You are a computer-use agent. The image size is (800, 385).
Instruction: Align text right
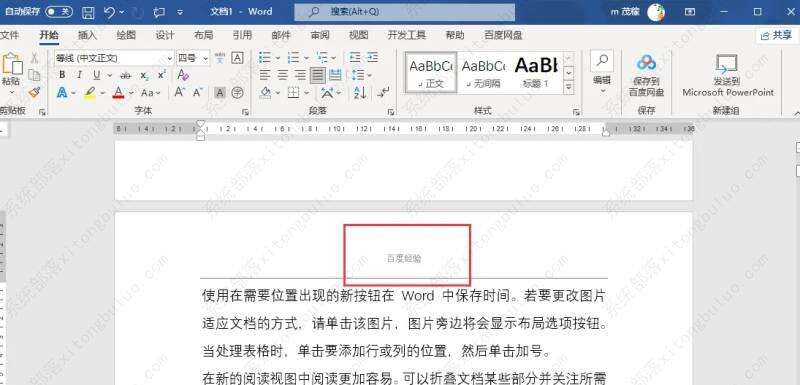pyautogui.click(x=301, y=75)
